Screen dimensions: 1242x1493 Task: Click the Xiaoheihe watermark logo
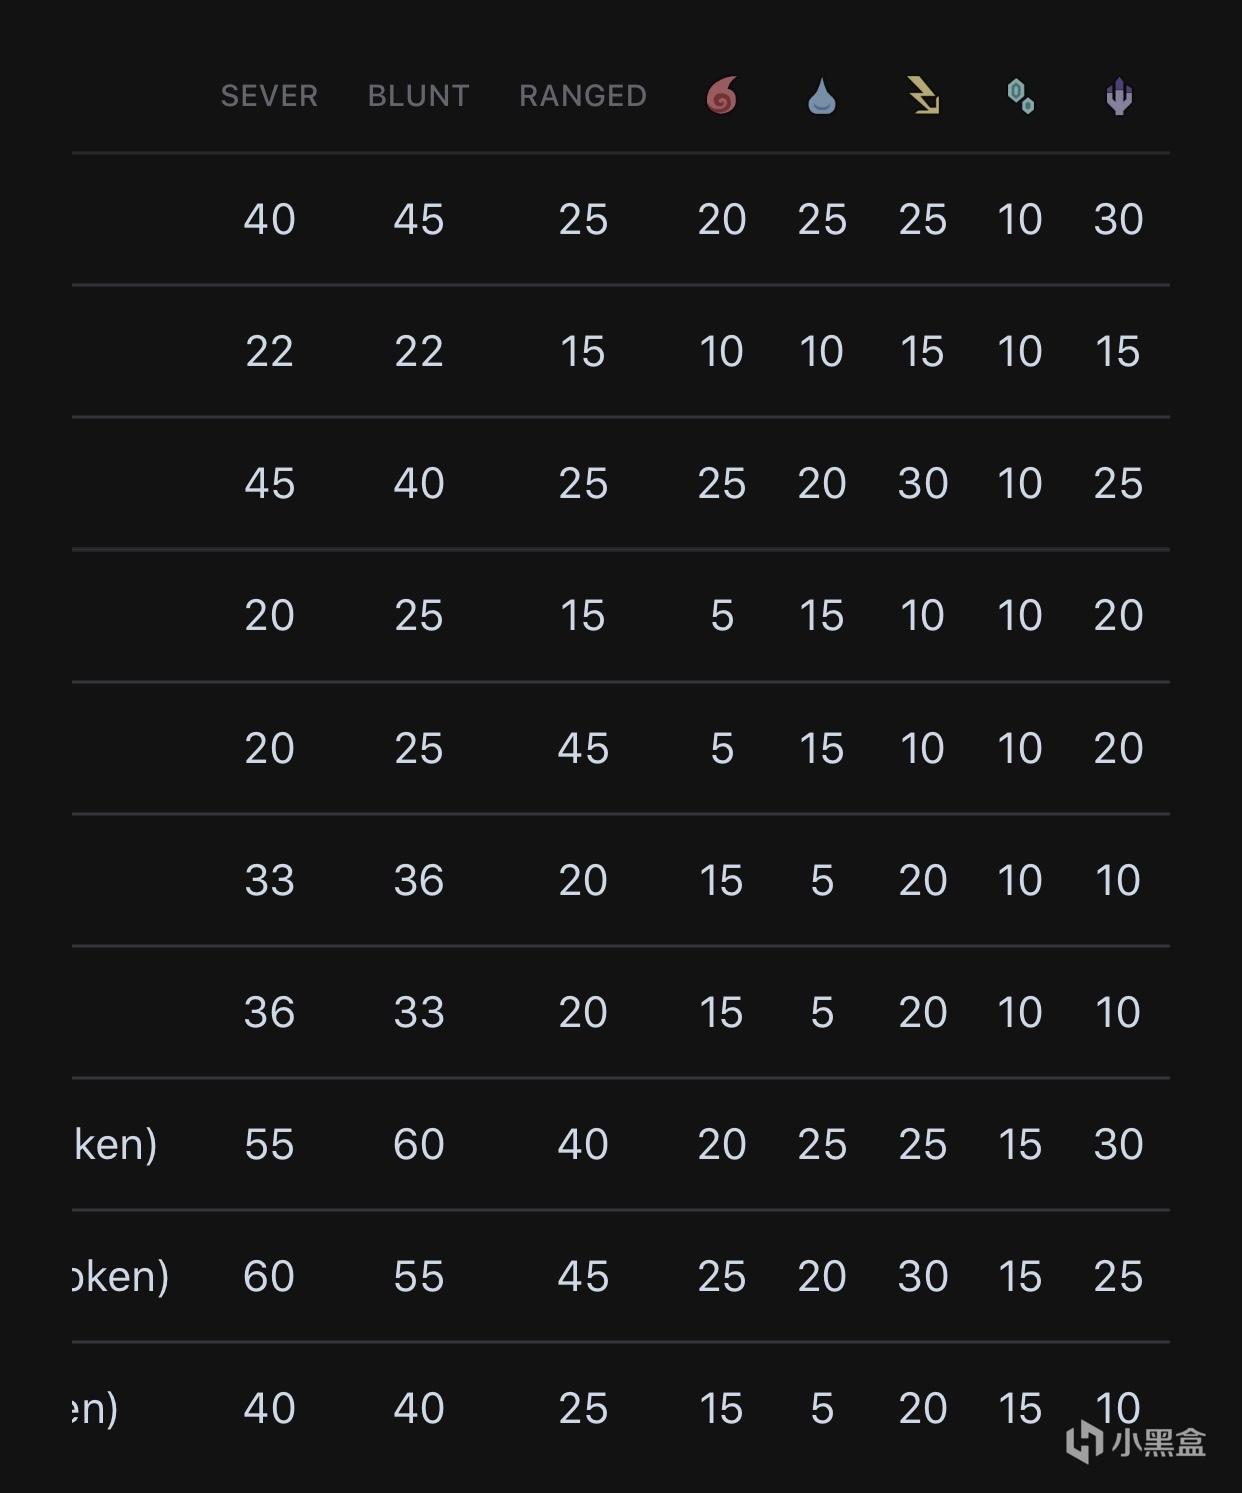1136,1441
